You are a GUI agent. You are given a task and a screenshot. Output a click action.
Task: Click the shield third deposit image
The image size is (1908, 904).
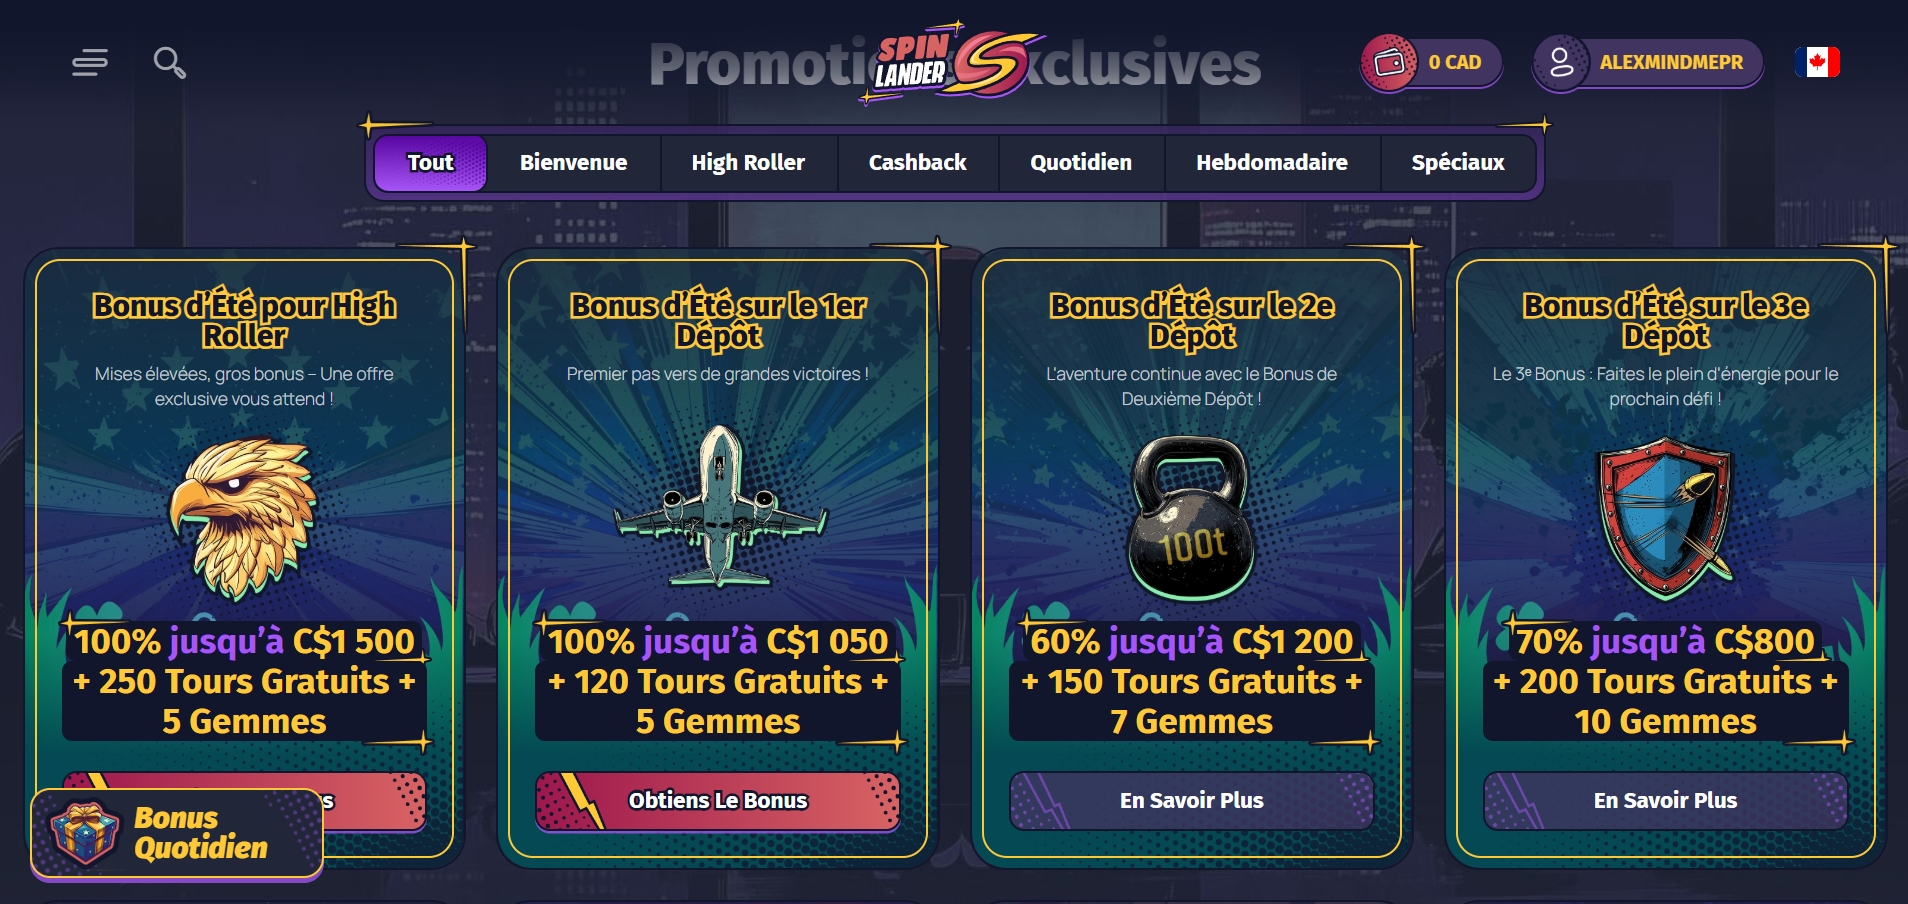click(x=1665, y=517)
